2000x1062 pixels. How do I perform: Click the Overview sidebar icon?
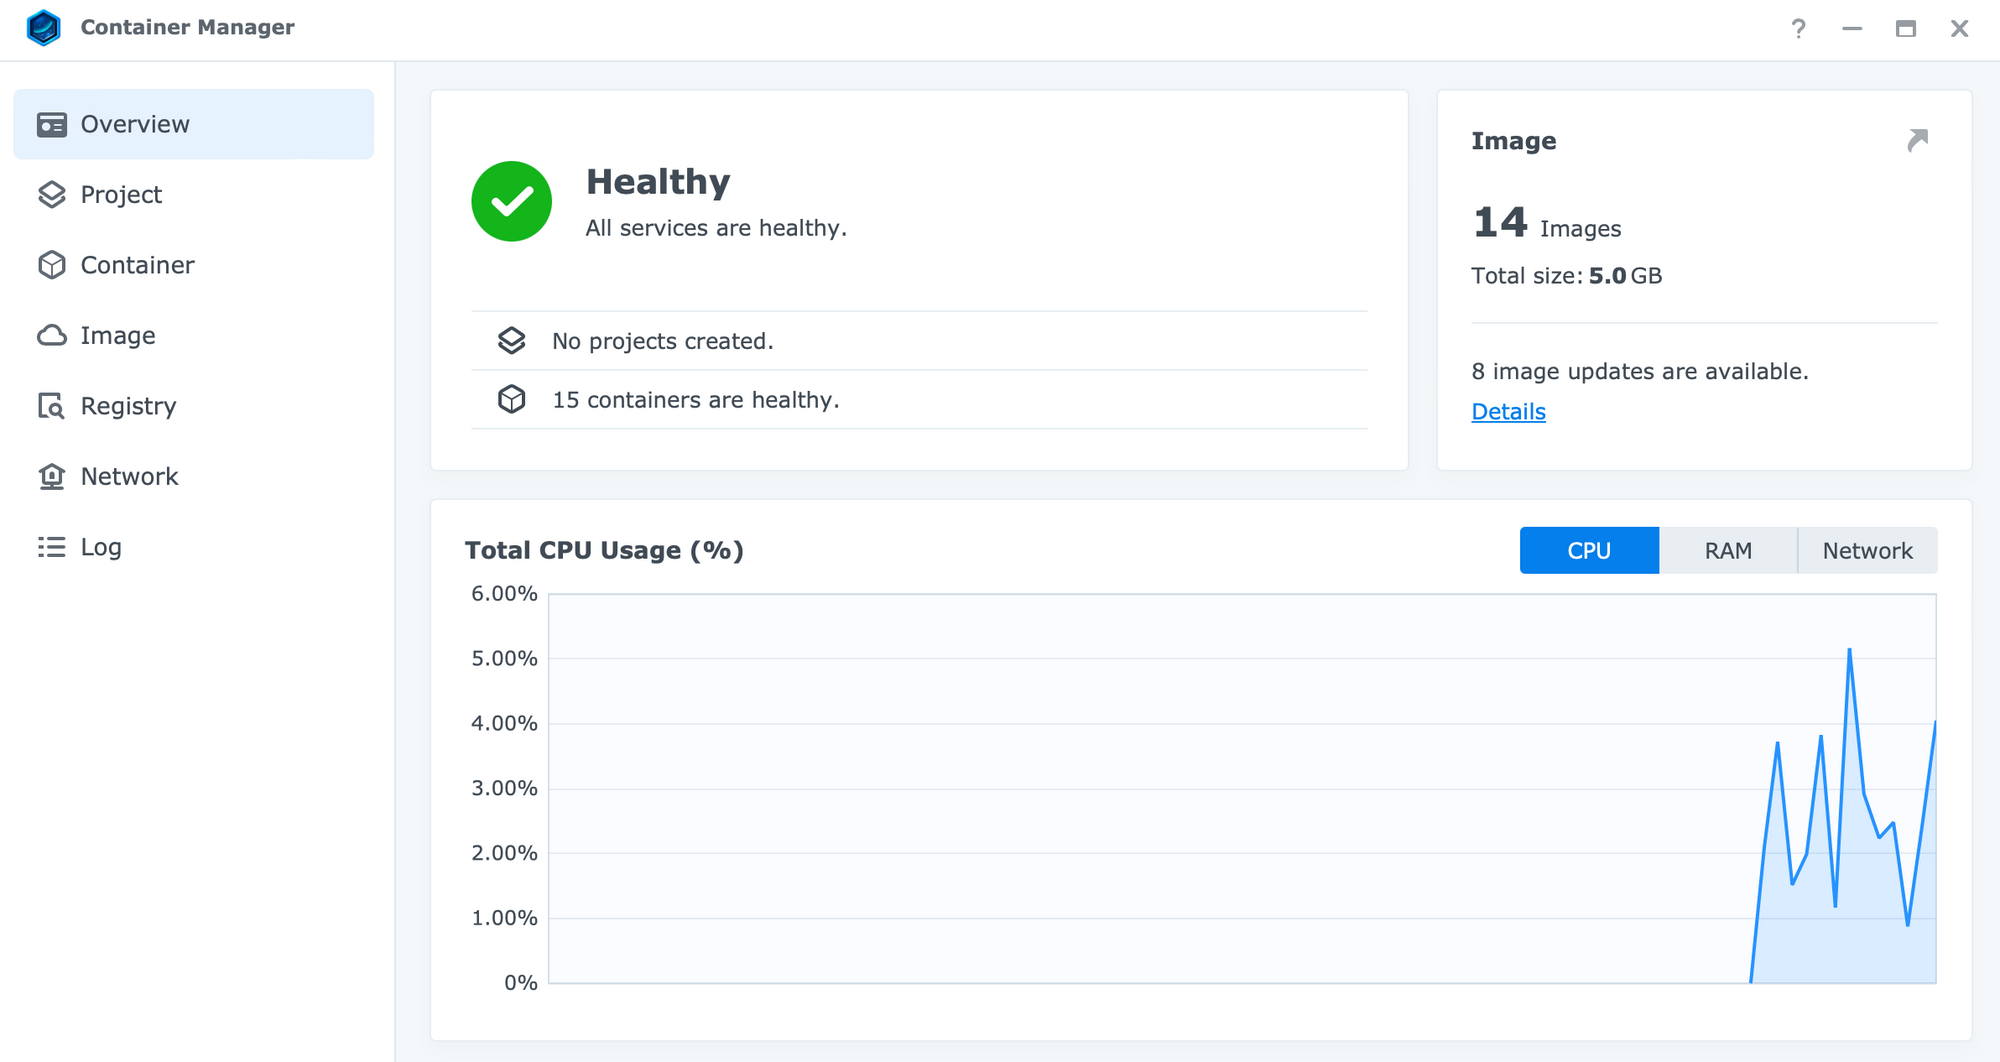point(52,124)
